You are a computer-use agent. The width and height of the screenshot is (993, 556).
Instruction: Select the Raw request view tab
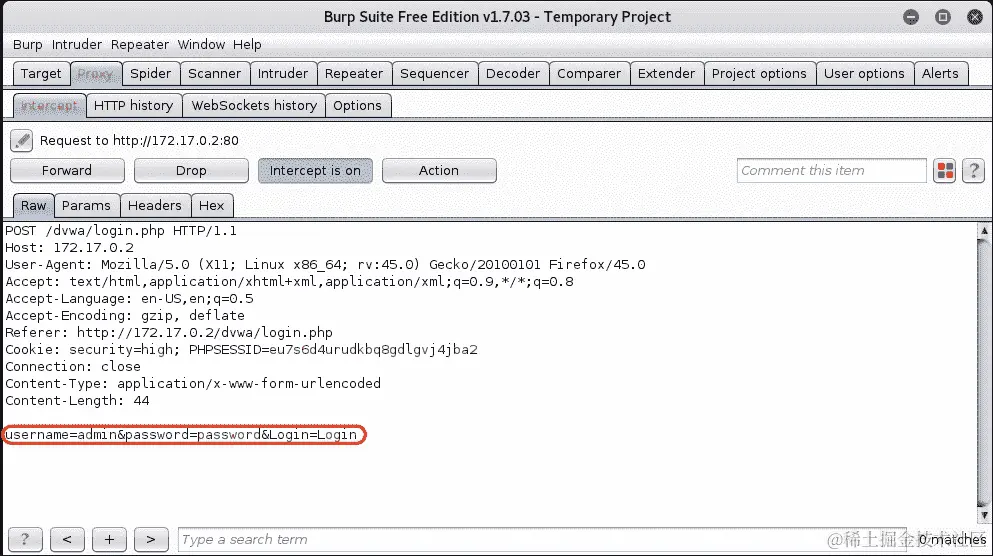coord(34,206)
